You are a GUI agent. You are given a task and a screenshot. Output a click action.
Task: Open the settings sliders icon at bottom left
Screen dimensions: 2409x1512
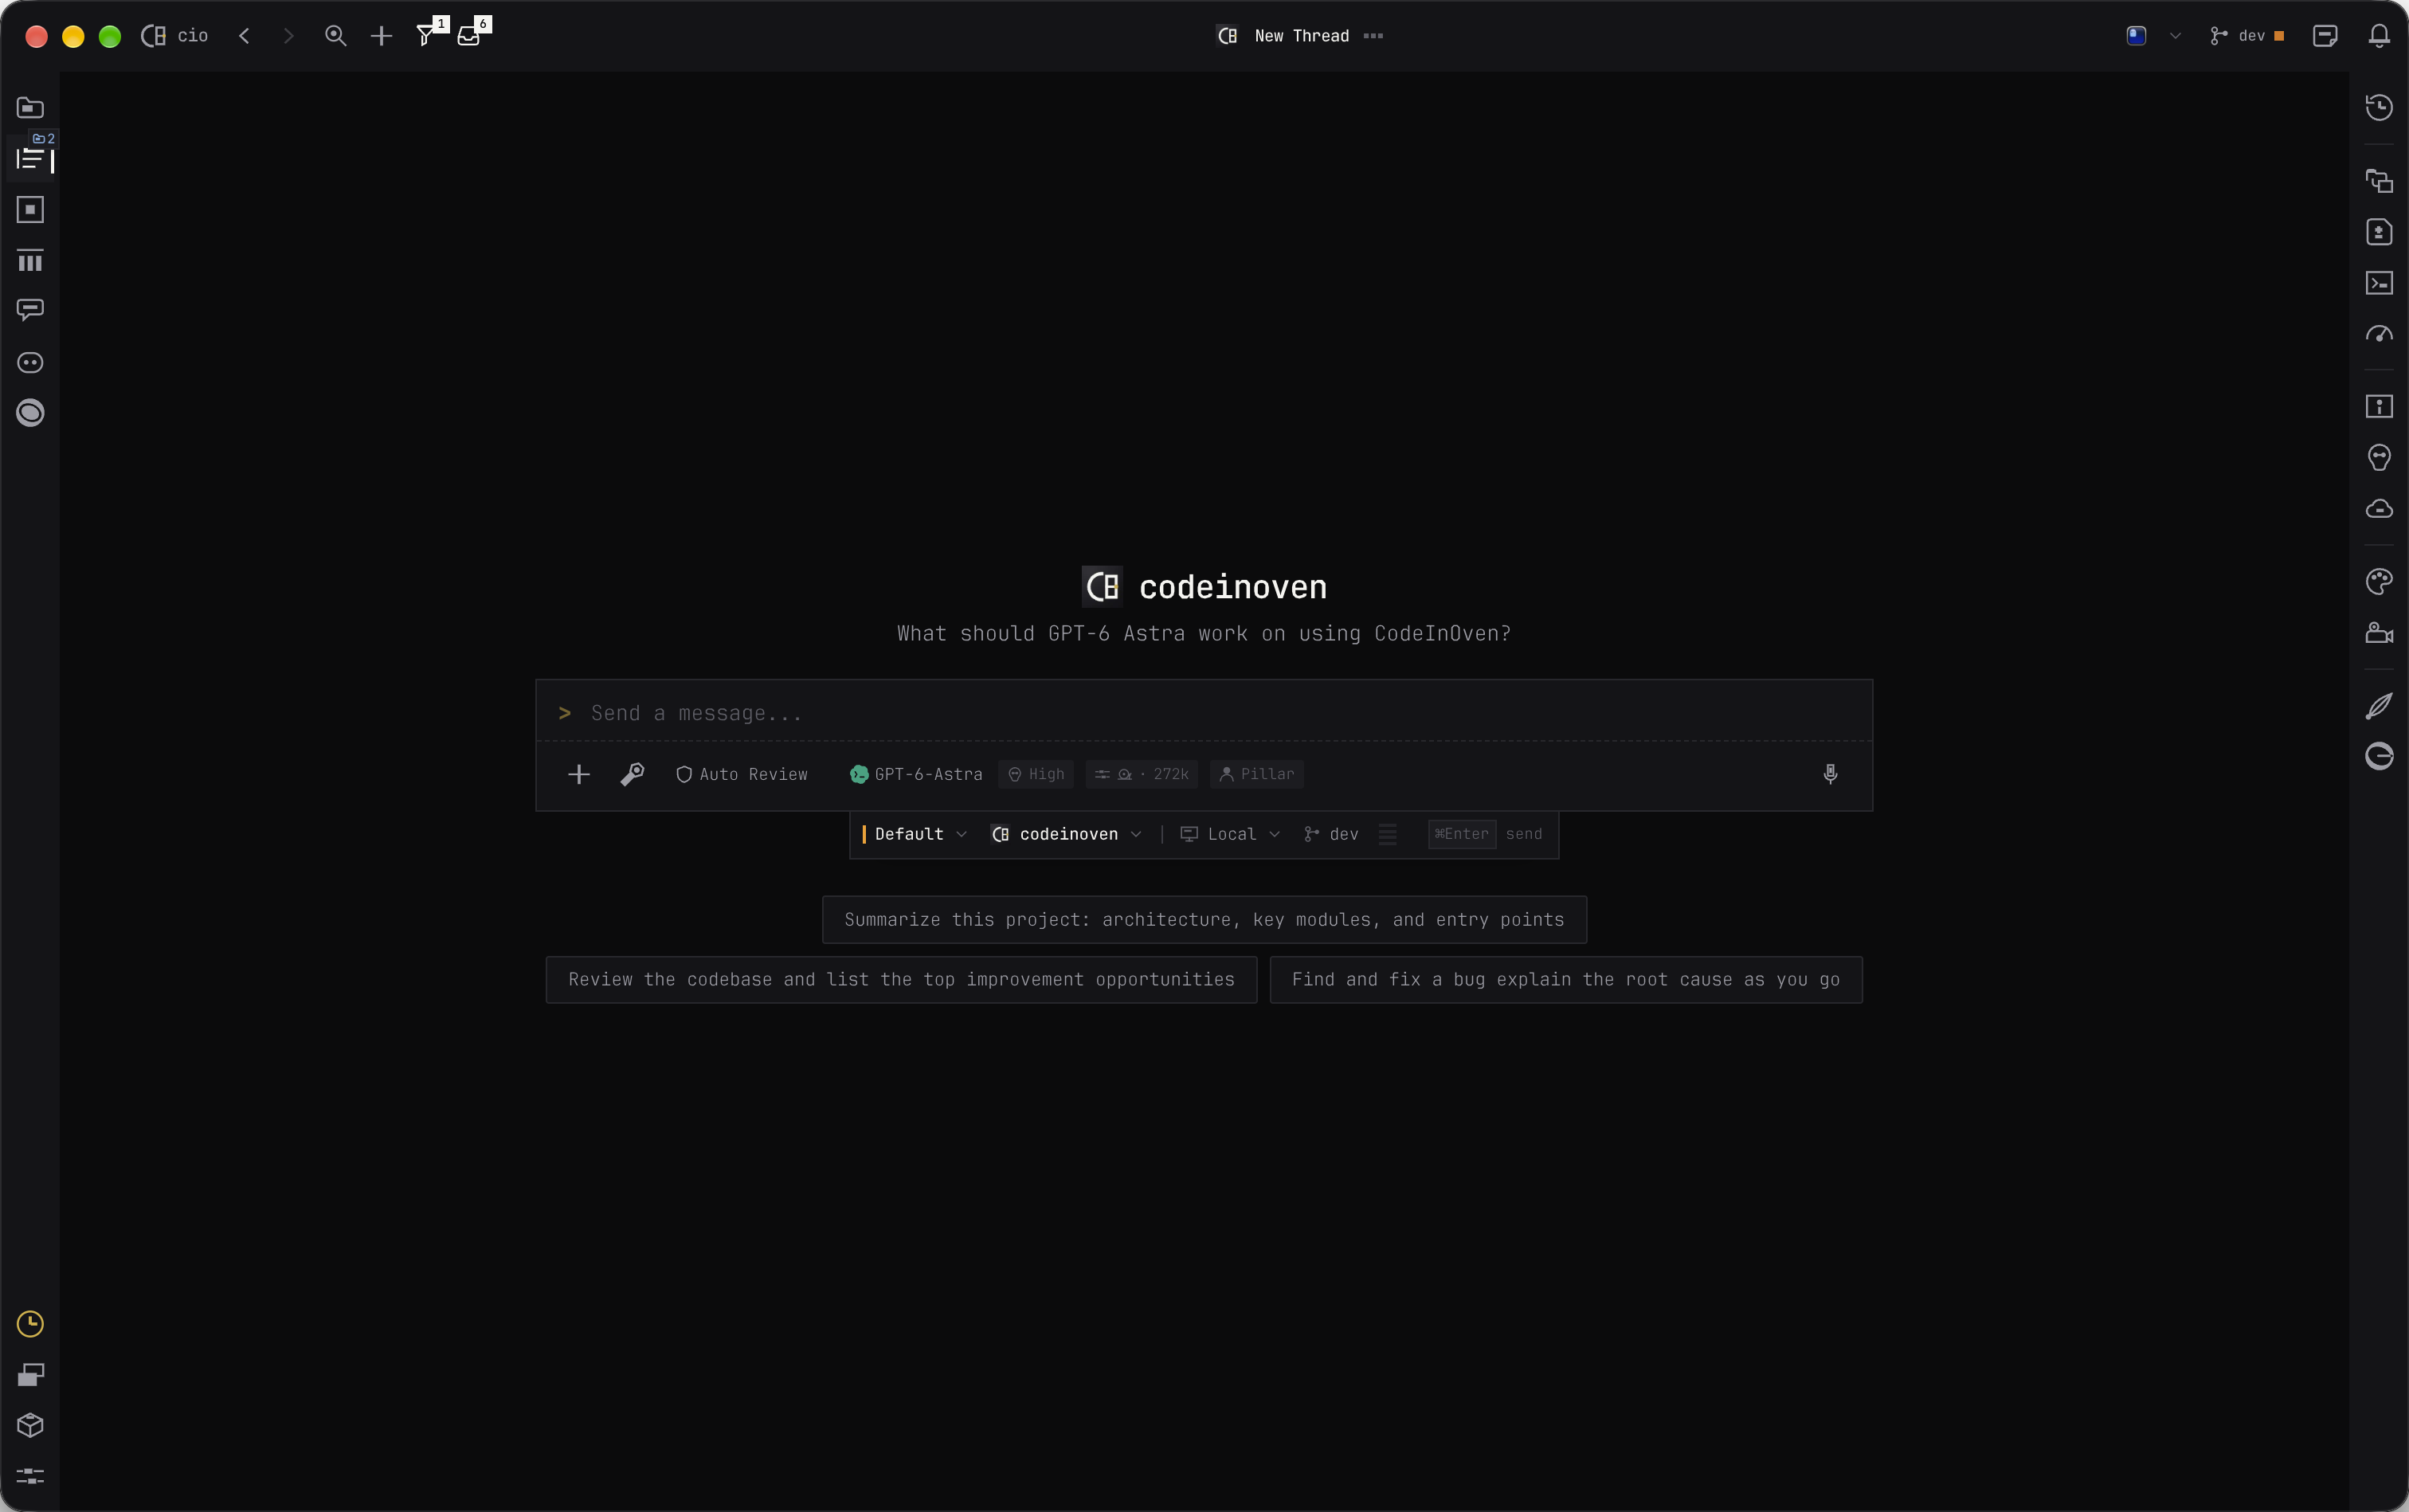pyautogui.click(x=30, y=1476)
